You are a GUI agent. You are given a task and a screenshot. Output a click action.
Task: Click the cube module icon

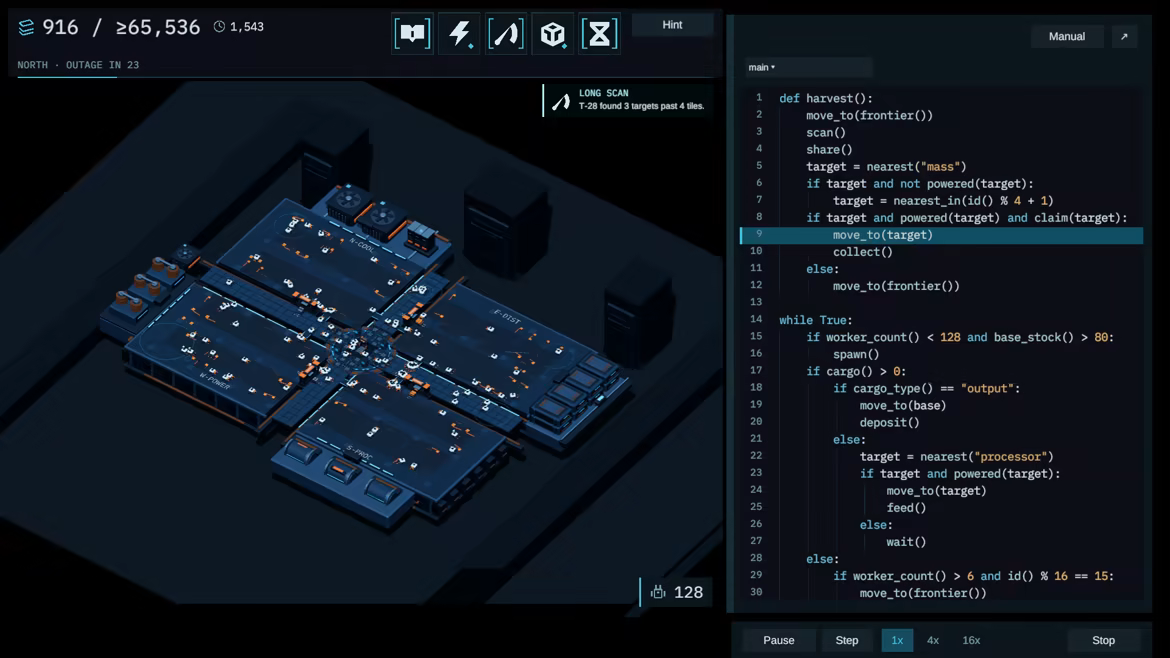(x=552, y=34)
